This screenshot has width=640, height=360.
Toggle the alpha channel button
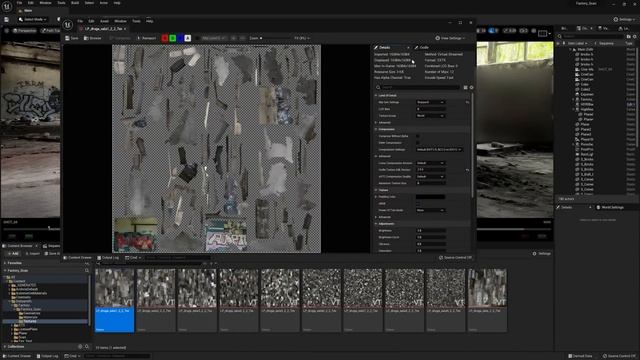188,38
